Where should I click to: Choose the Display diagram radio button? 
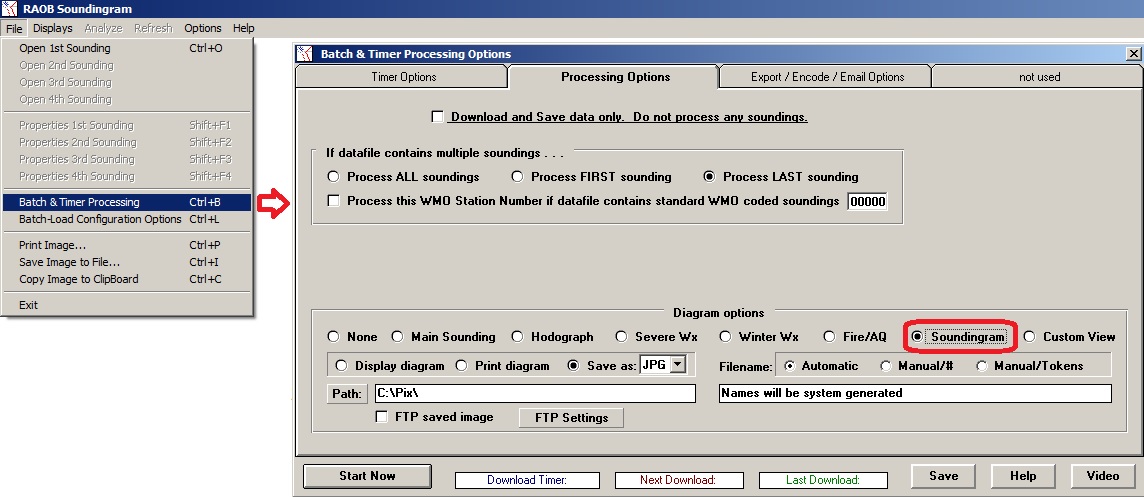coord(341,366)
